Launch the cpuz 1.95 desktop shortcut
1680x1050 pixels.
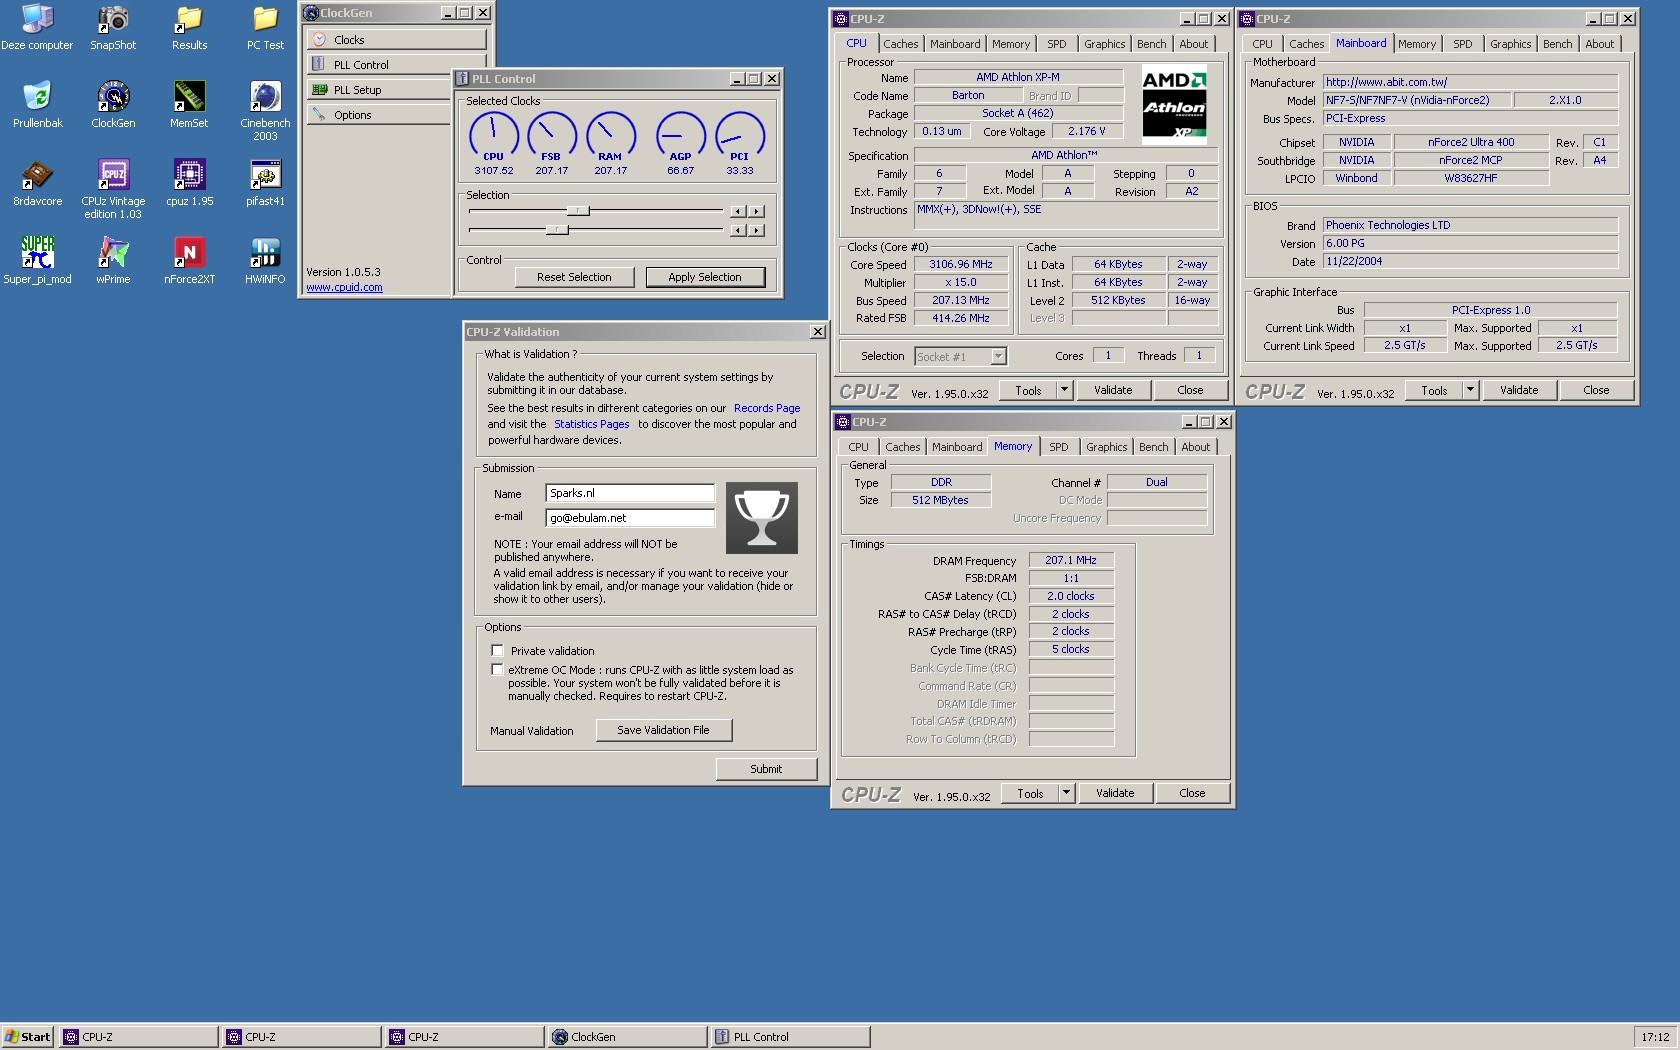coord(189,184)
